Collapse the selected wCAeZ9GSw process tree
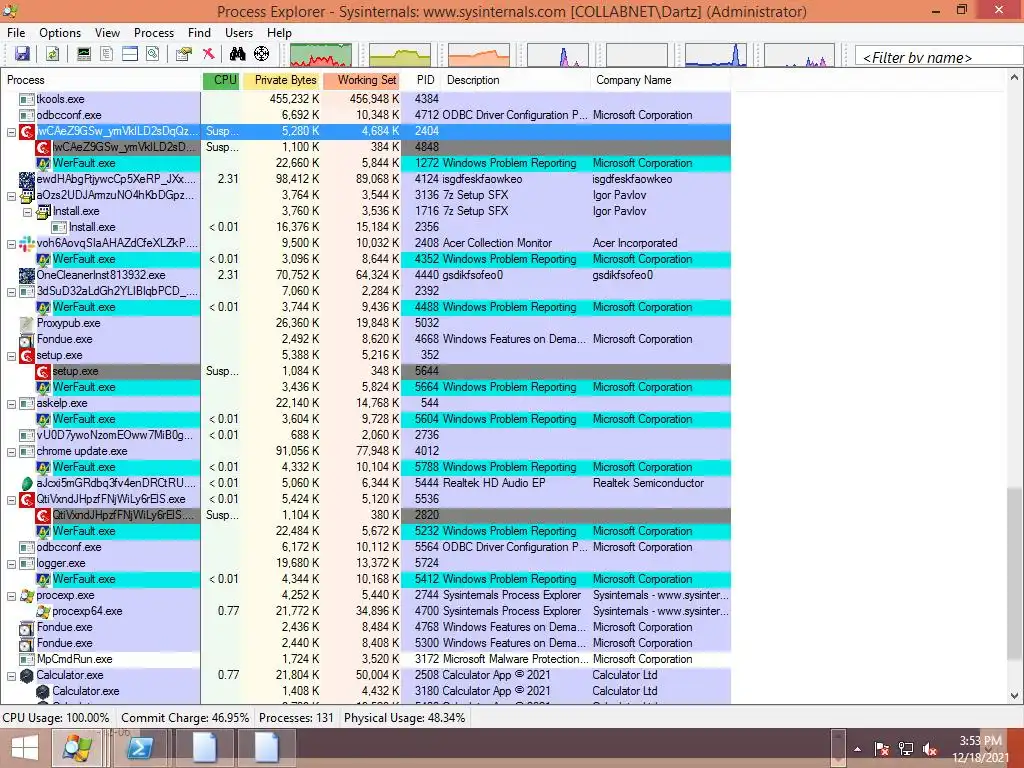Image resolution: width=1024 pixels, height=768 pixels. 11,132
